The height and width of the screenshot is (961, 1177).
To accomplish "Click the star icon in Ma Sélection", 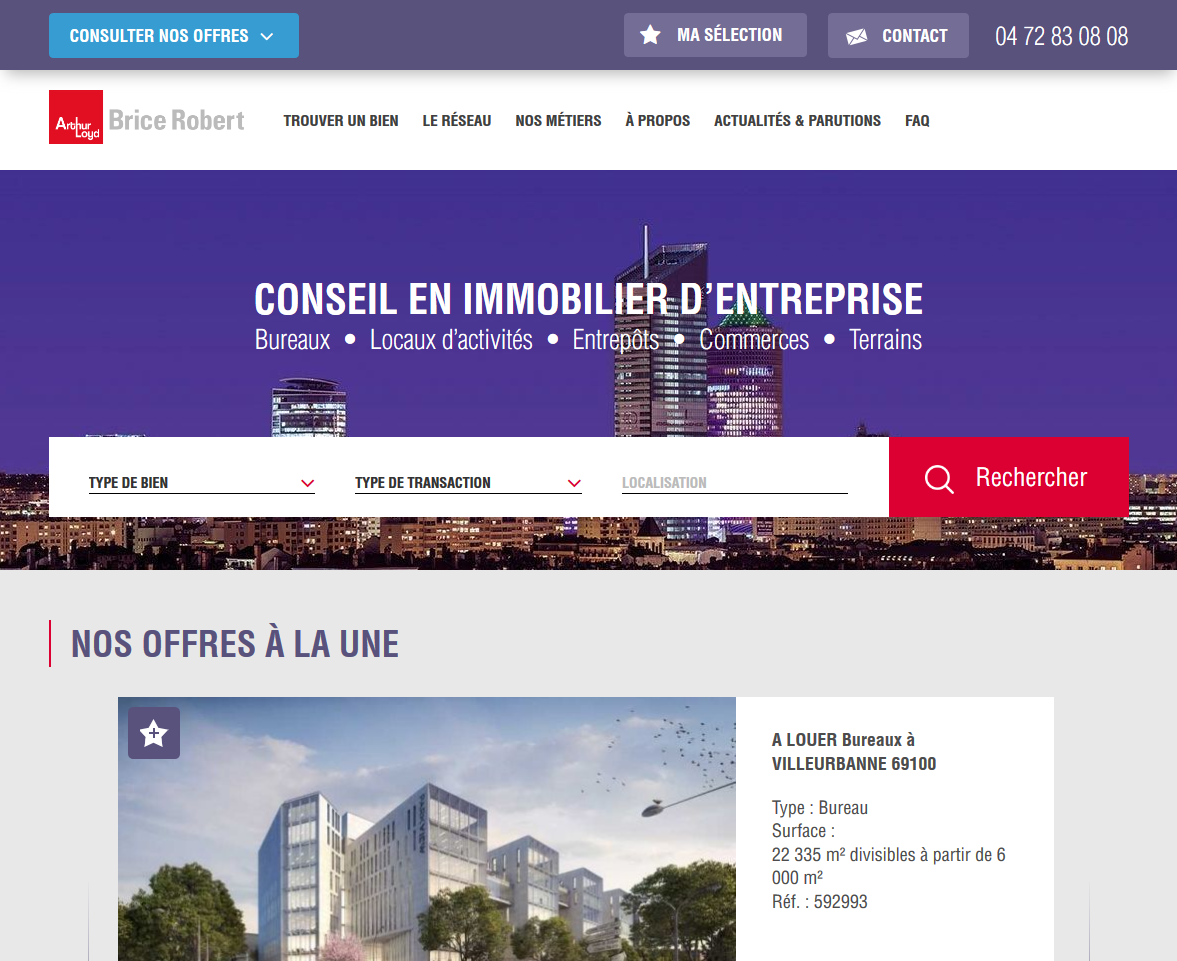I will click(x=650, y=35).
